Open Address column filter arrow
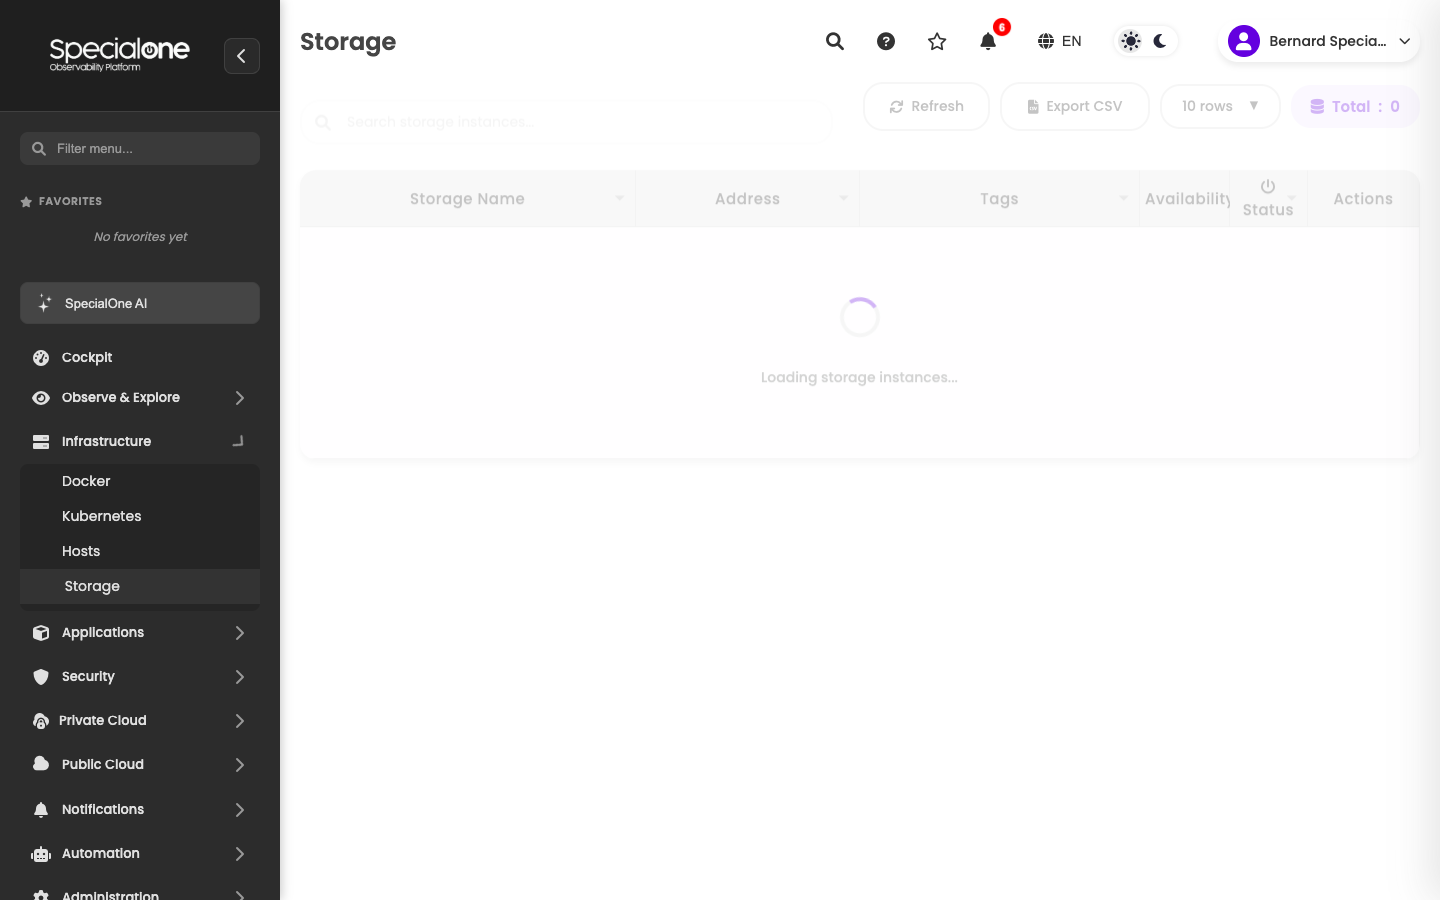The height and width of the screenshot is (900, 1440). tap(844, 199)
